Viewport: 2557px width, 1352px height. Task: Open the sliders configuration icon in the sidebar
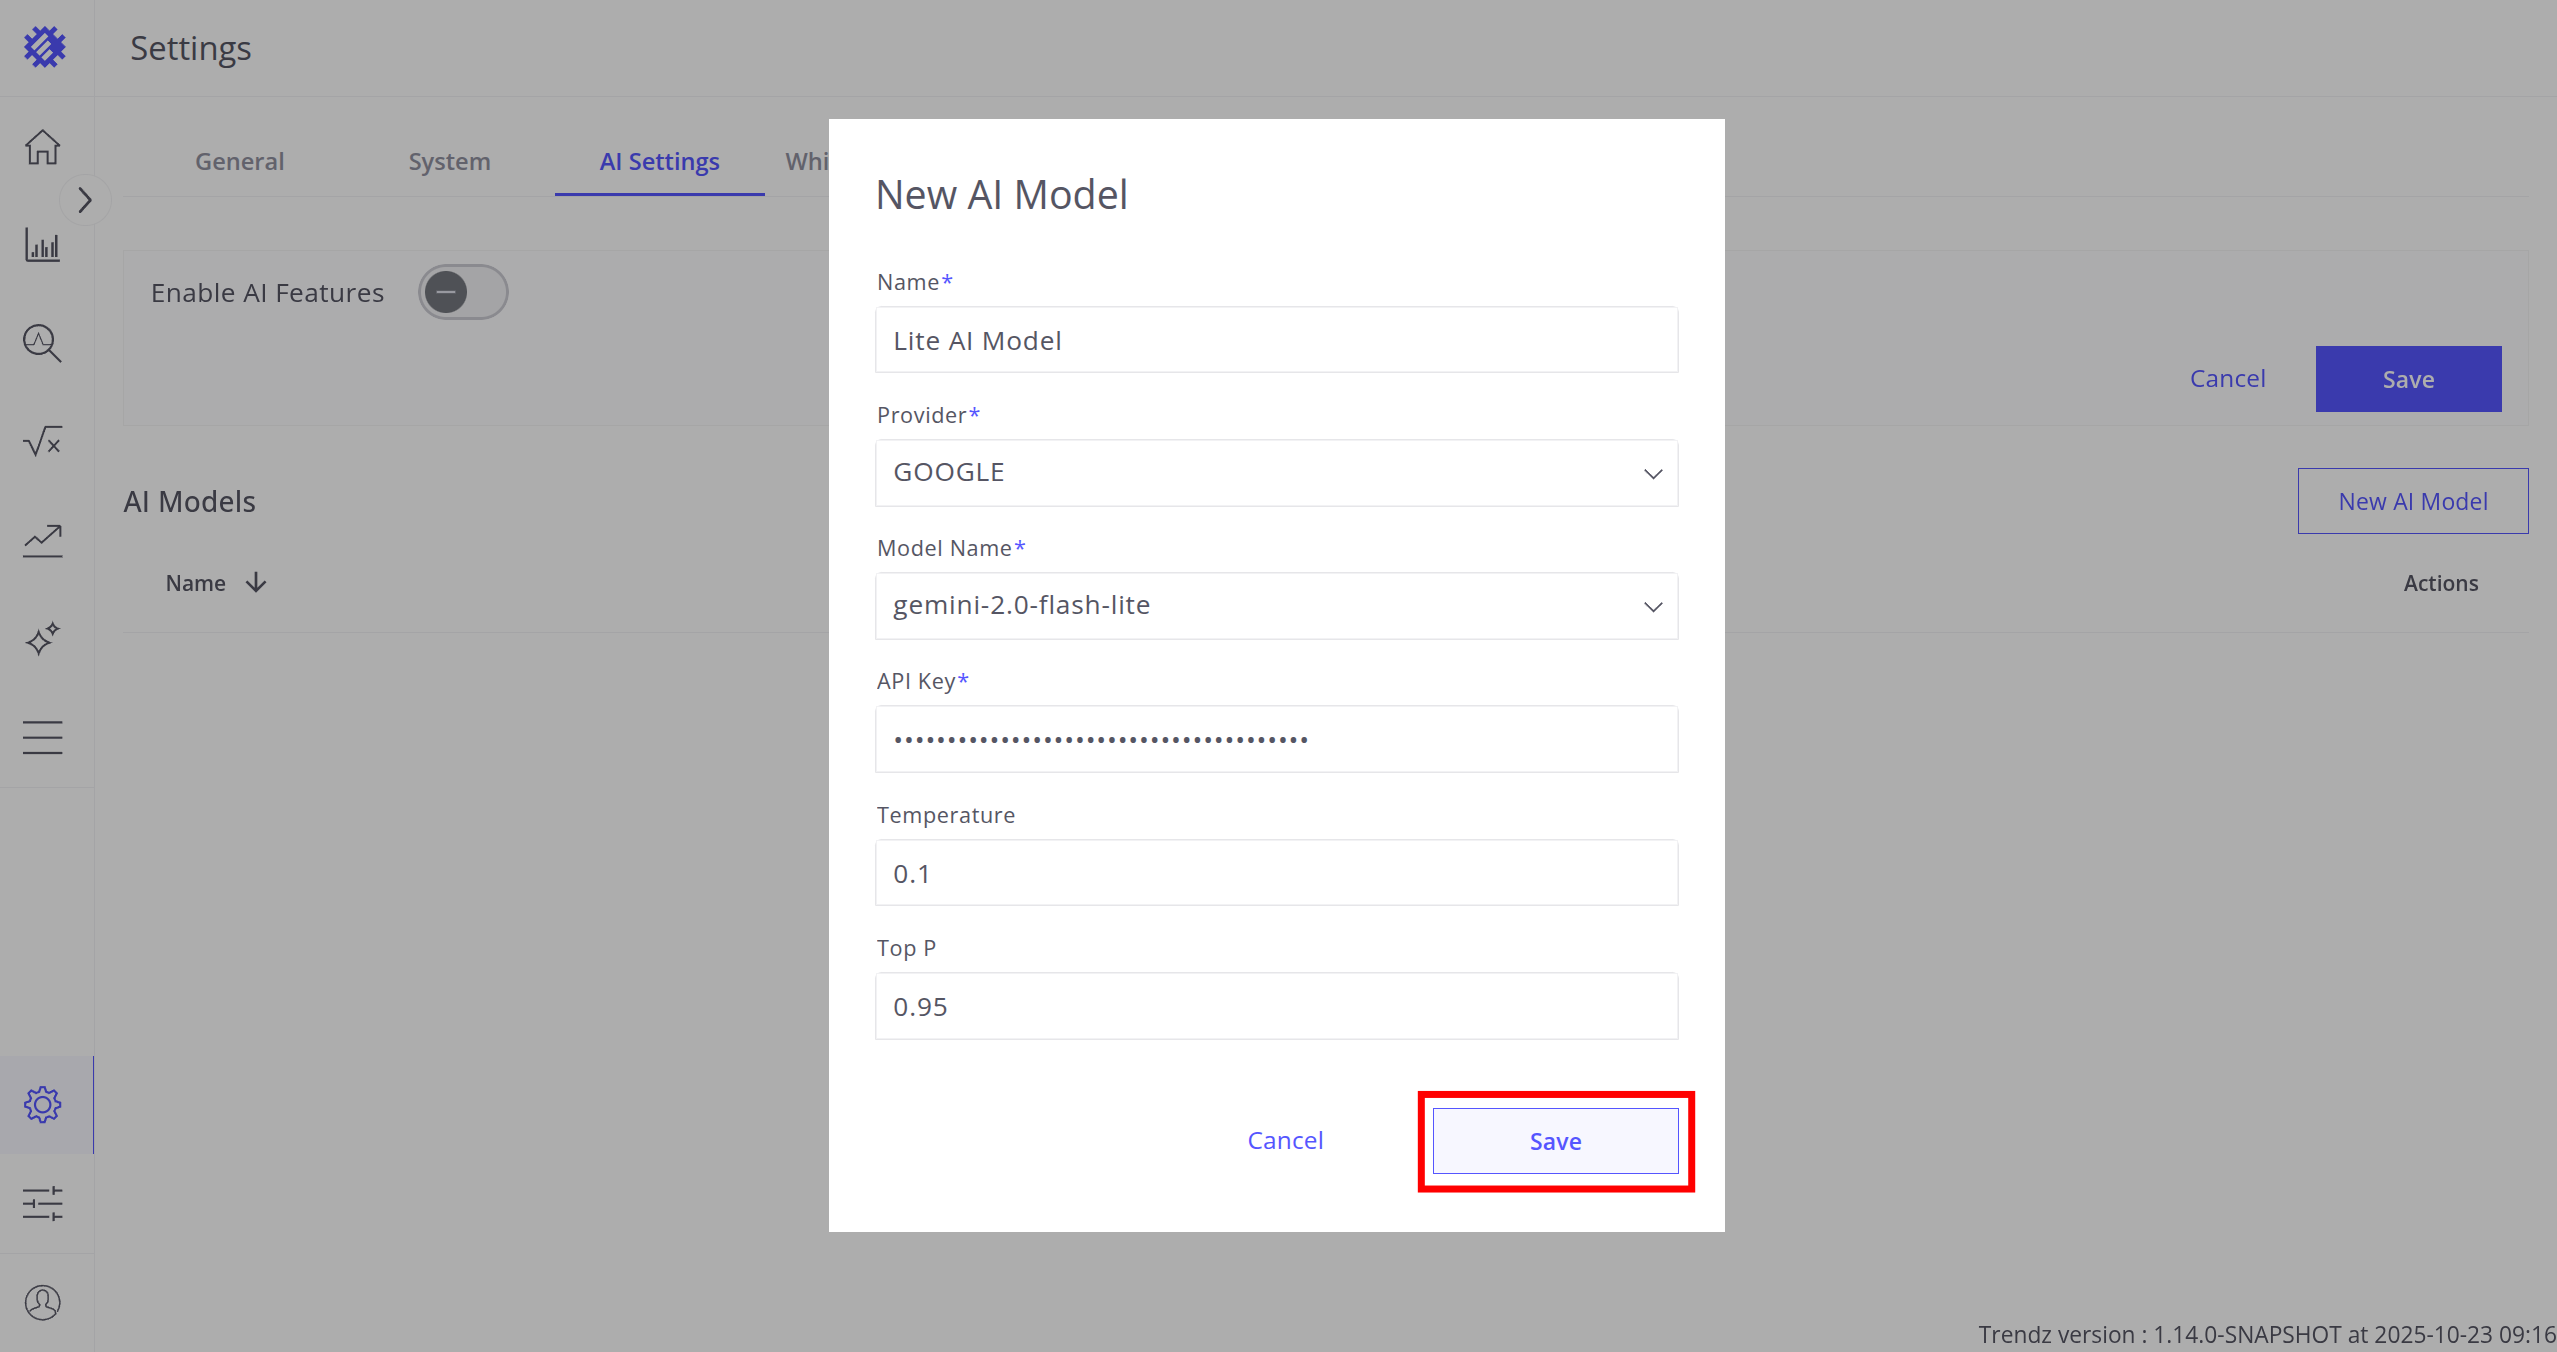(x=42, y=1203)
